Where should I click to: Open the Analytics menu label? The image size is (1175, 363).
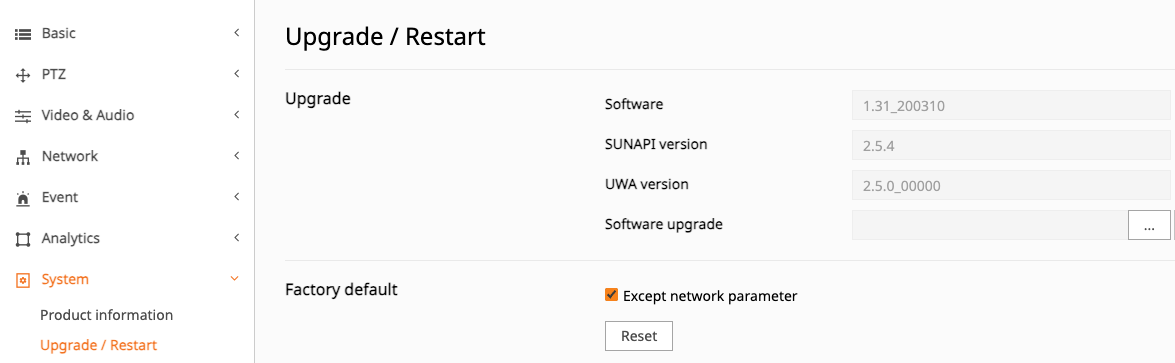click(70, 238)
